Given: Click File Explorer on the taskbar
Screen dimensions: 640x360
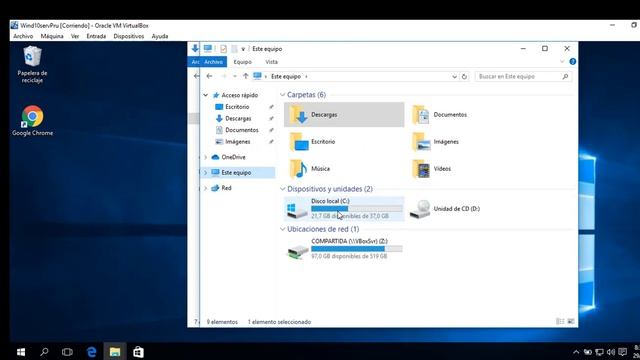Looking at the screenshot, I should (115, 352).
